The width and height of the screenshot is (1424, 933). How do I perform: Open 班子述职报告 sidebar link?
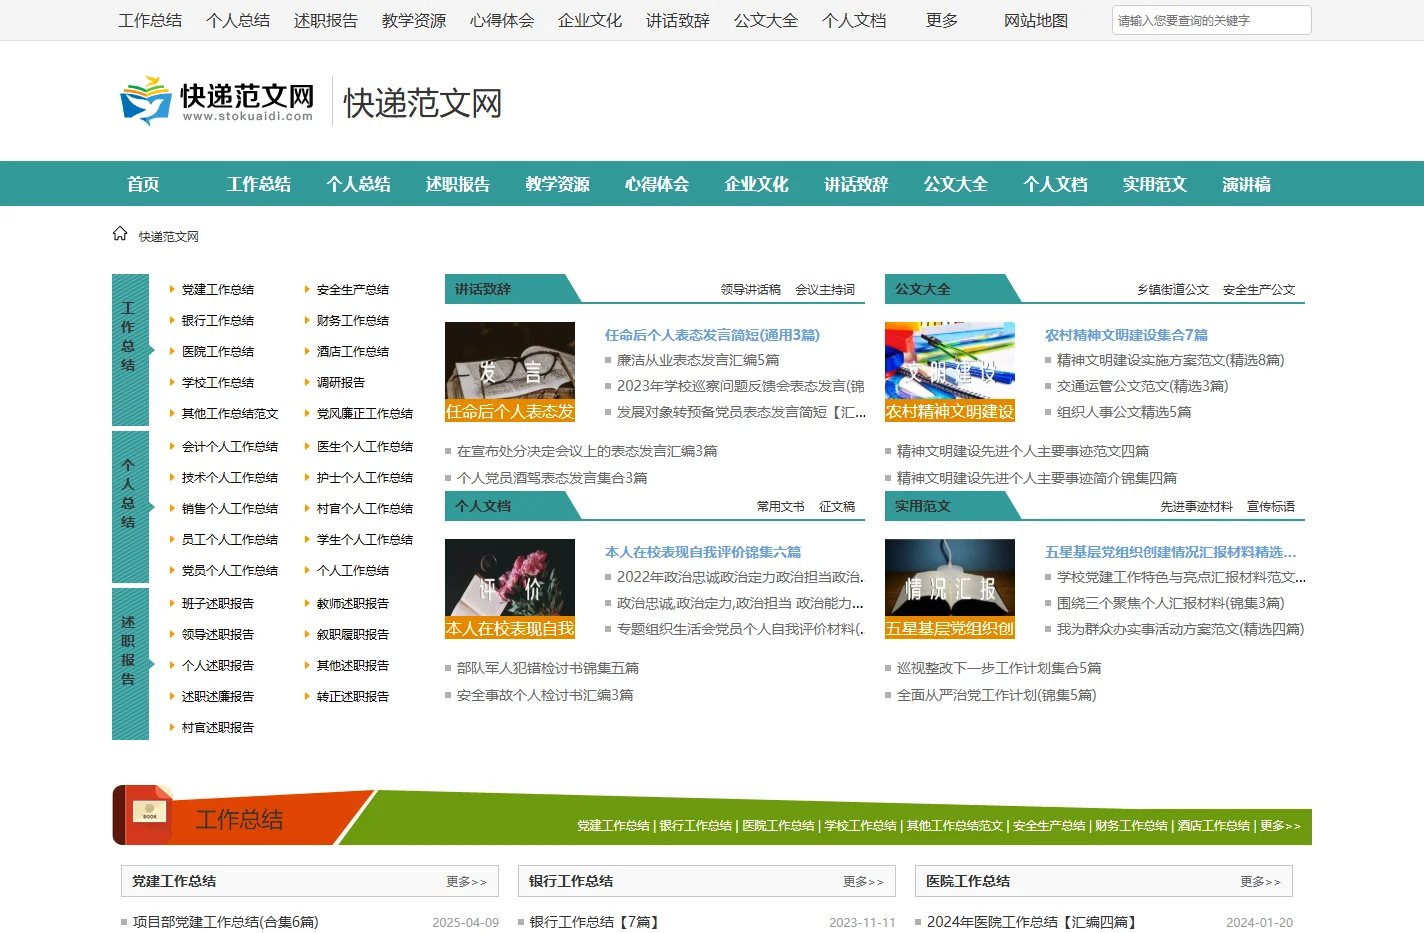[218, 603]
